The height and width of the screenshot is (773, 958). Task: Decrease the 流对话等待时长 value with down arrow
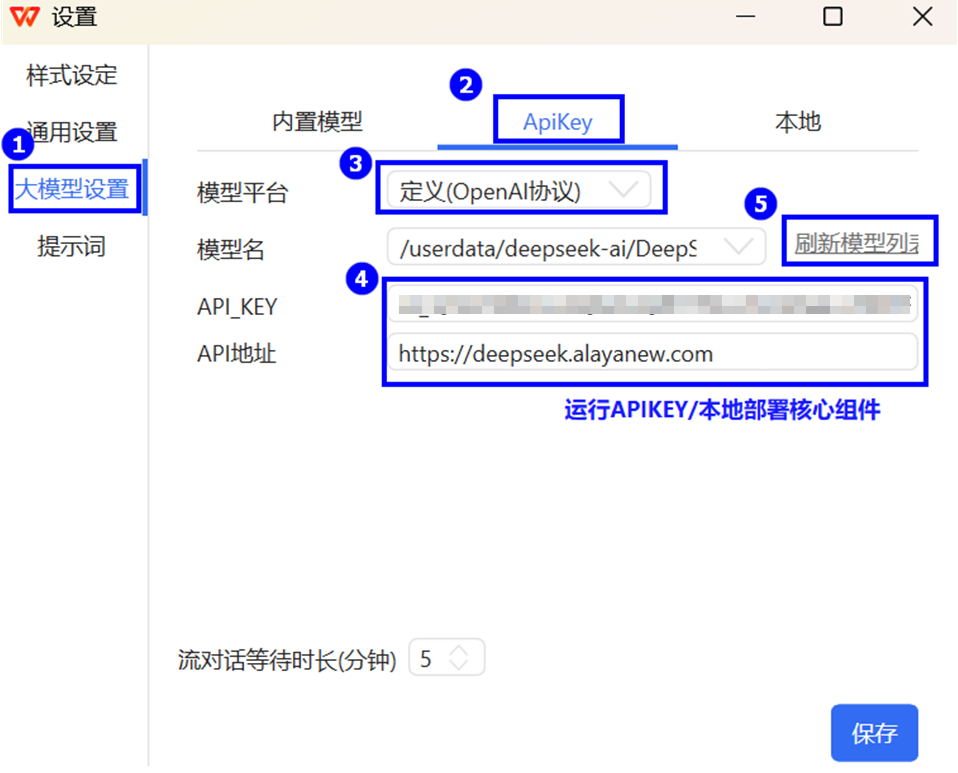[x=459, y=666]
